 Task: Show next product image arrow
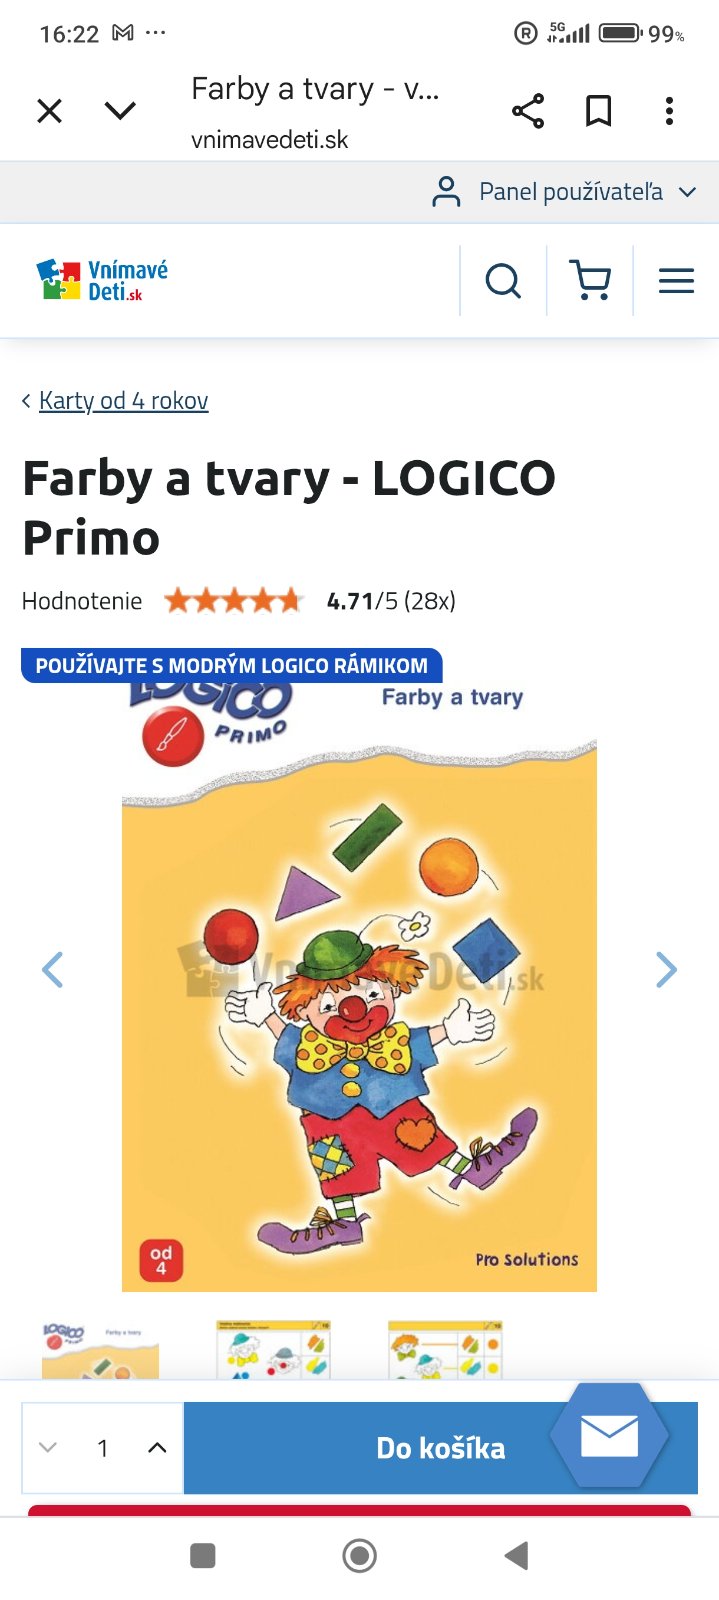(666, 970)
